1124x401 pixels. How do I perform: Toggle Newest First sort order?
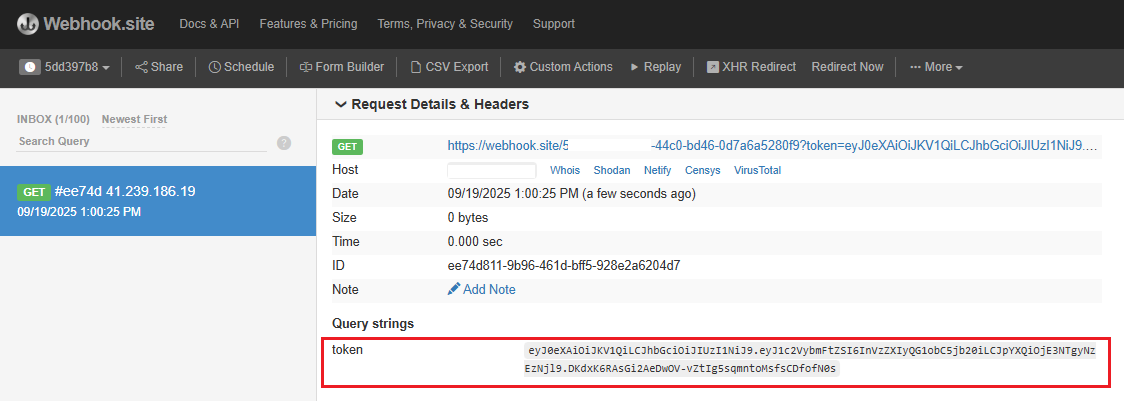134,119
